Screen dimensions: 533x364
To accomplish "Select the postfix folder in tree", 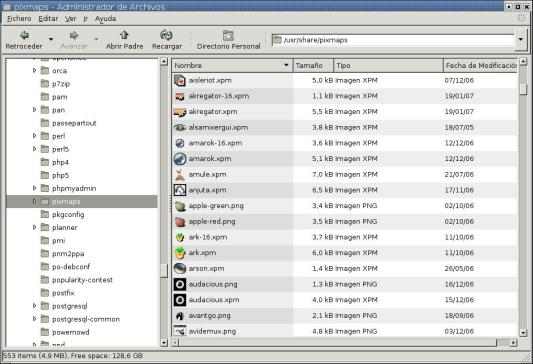I will pos(63,293).
